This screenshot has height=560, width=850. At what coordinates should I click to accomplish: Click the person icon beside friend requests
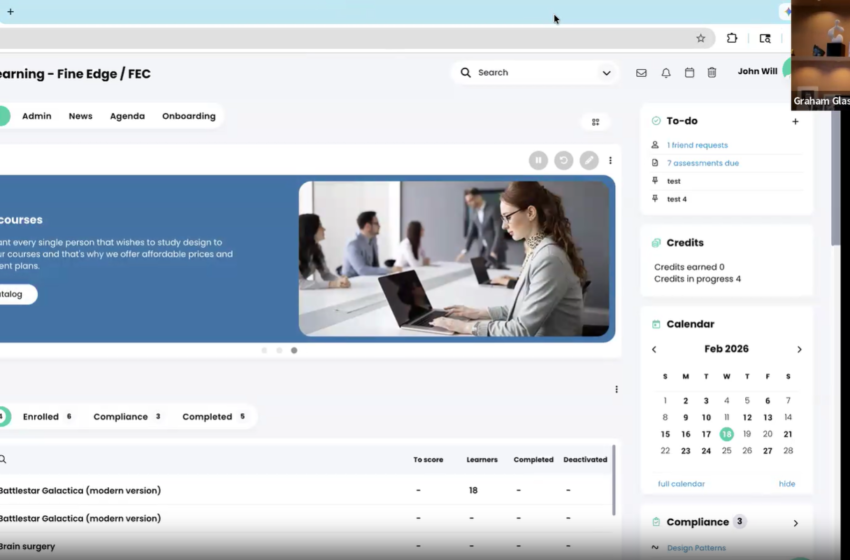point(655,145)
